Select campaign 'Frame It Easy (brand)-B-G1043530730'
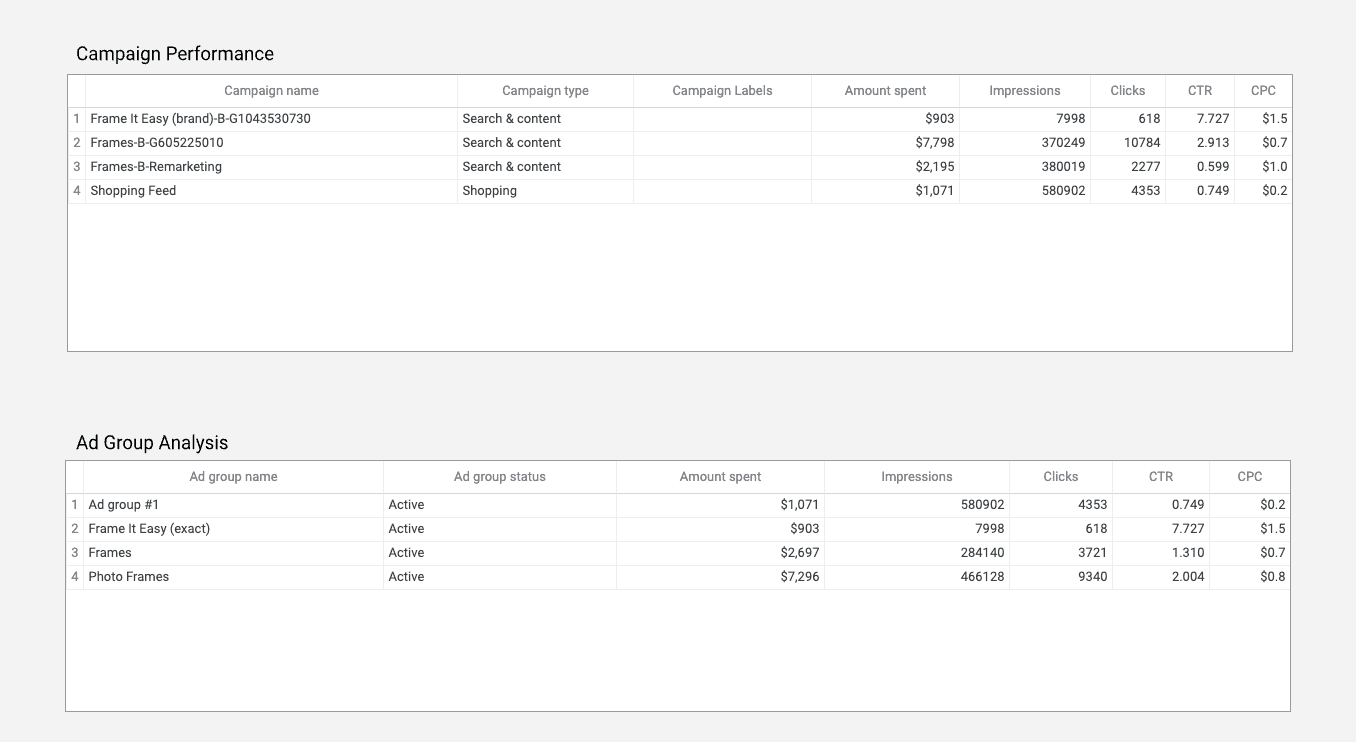Viewport: 1356px width, 742px height. pos(200,119)
